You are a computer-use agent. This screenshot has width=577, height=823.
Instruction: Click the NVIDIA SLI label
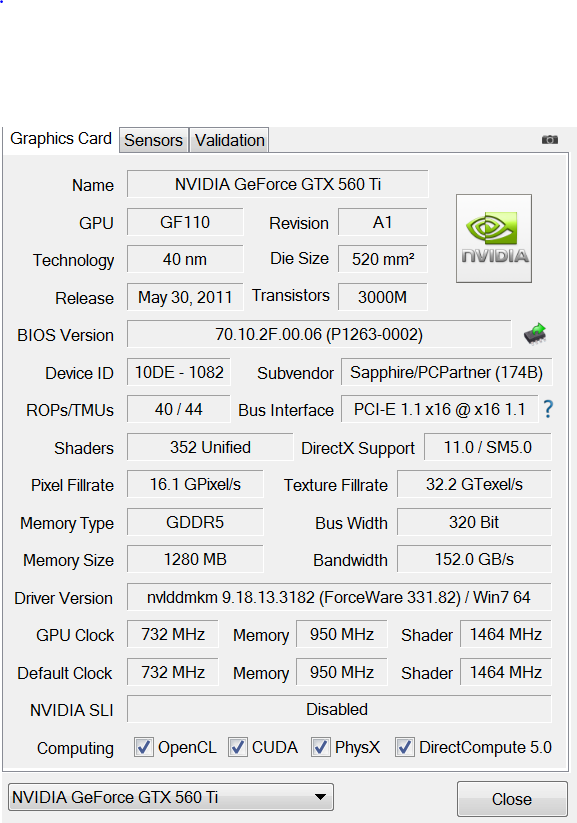pos(71,710)
